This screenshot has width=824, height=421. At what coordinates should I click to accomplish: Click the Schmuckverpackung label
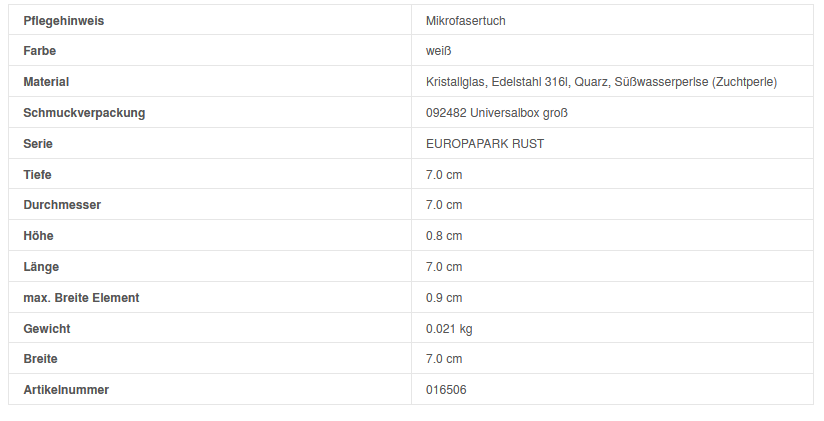[x=84, y=113]
